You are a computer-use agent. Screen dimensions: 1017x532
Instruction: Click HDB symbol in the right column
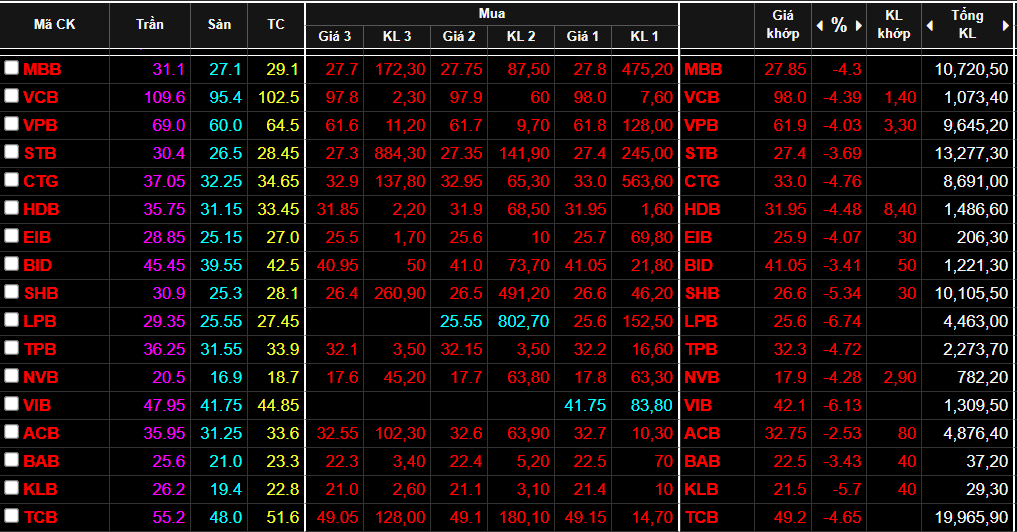tap(703, 209)
